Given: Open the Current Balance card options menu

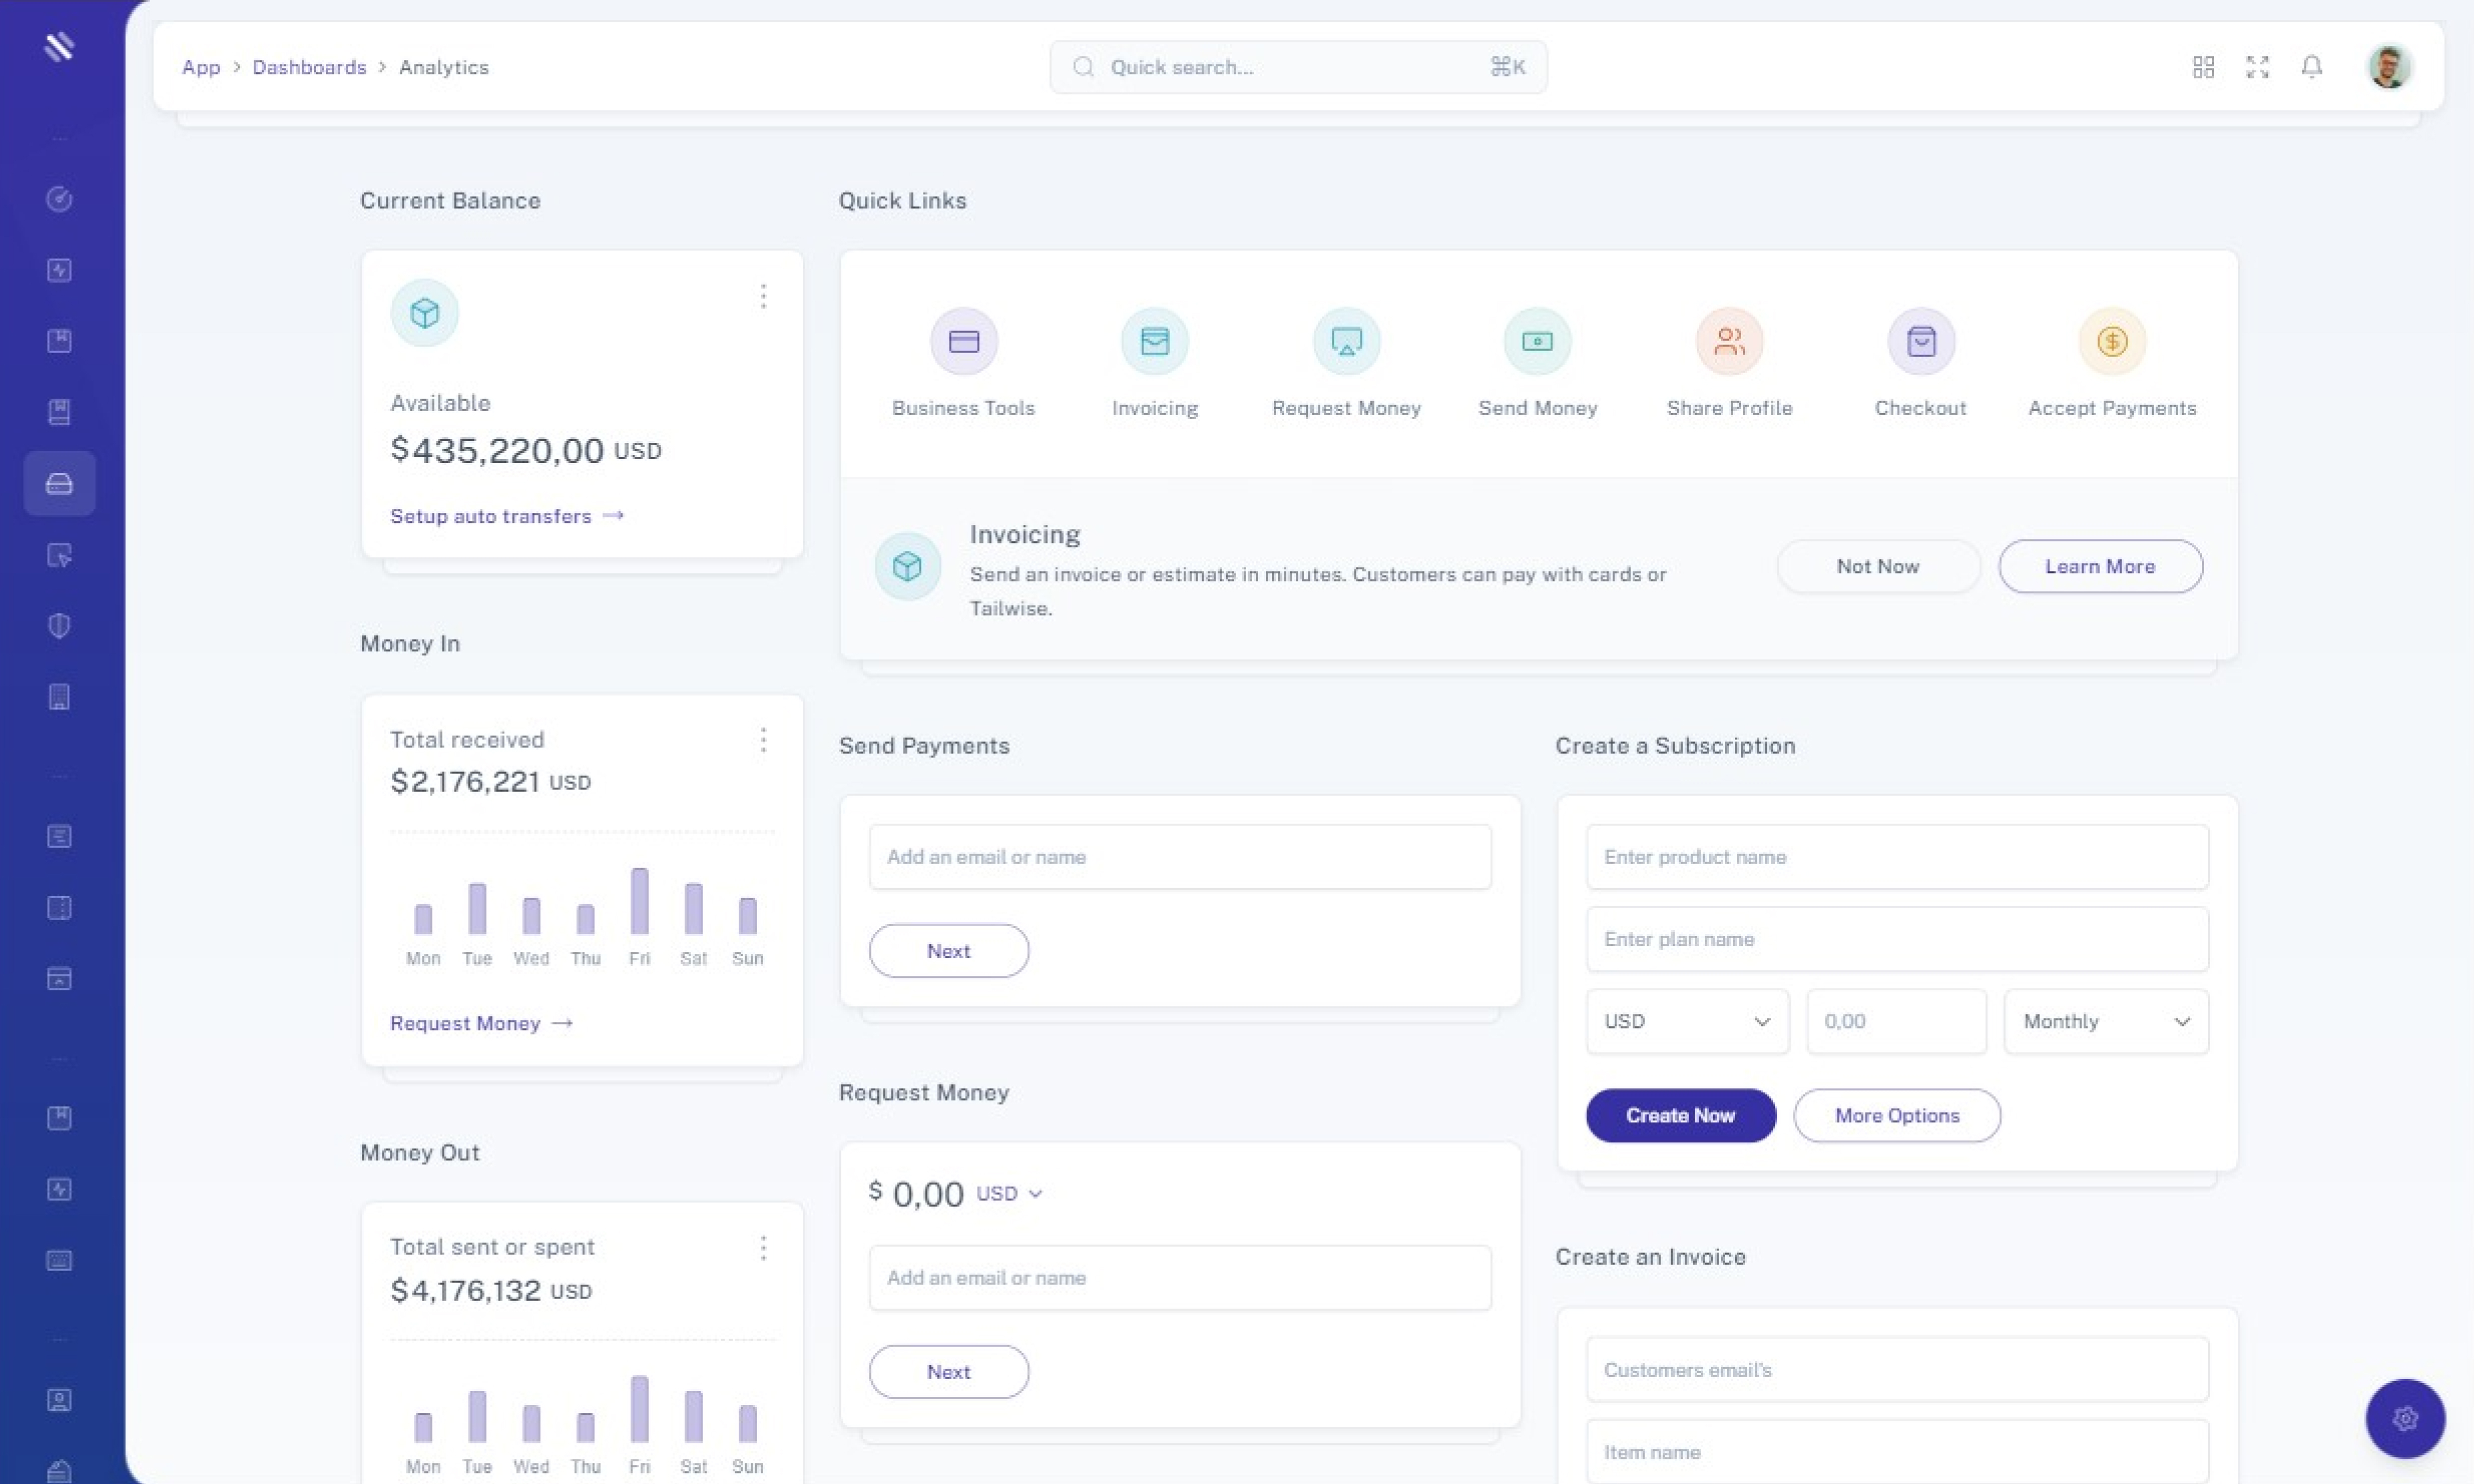Looking at the screenshot, I should 763,296.
